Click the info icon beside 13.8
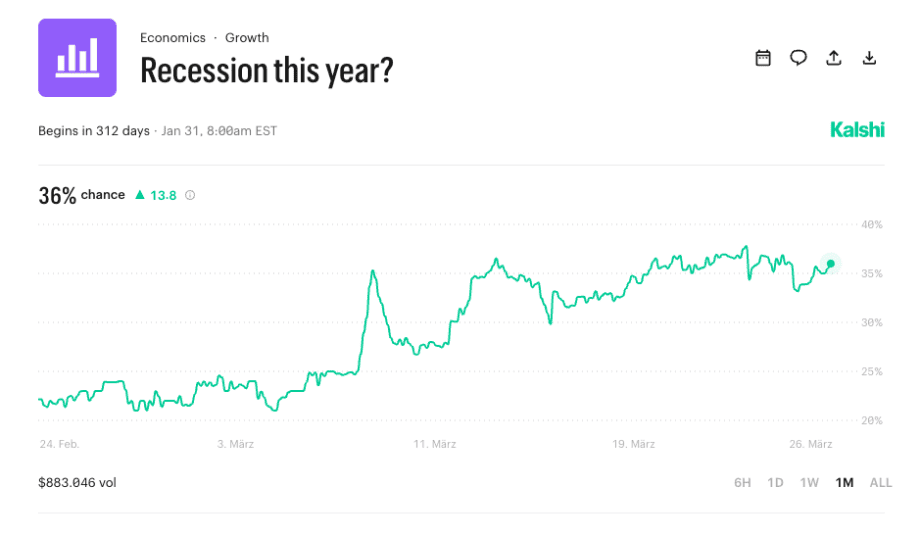The width and height of the screenshot is (920, 536). pos(190,196)
